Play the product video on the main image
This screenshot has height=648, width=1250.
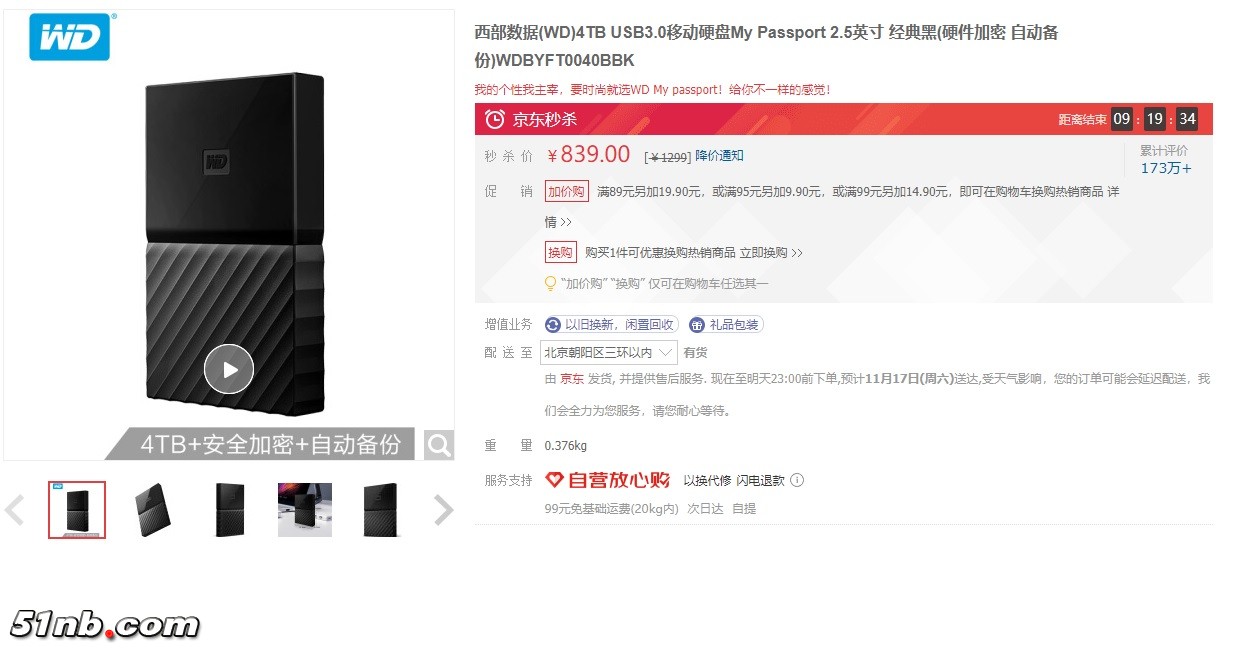coord(229,369)
